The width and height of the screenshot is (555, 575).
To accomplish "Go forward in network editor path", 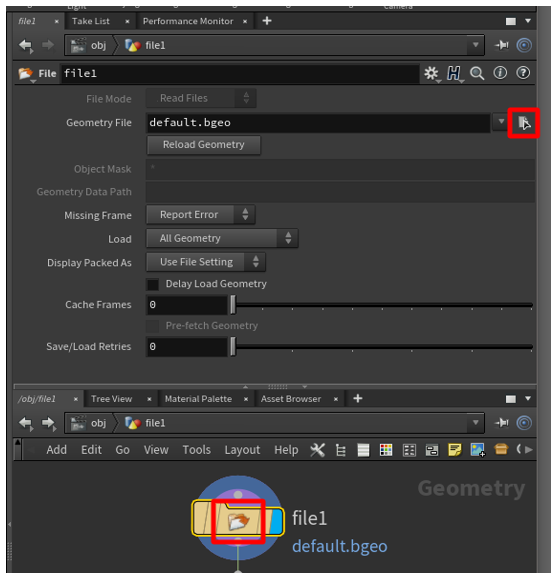I will [x=48, y=423].
